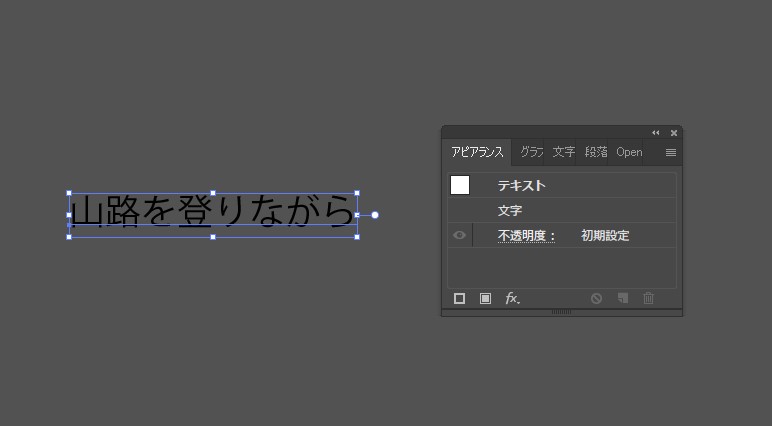Click bottom-center handle of text bounding box
Viewport: 772px width, 426px height.
[x=213, y=237]
